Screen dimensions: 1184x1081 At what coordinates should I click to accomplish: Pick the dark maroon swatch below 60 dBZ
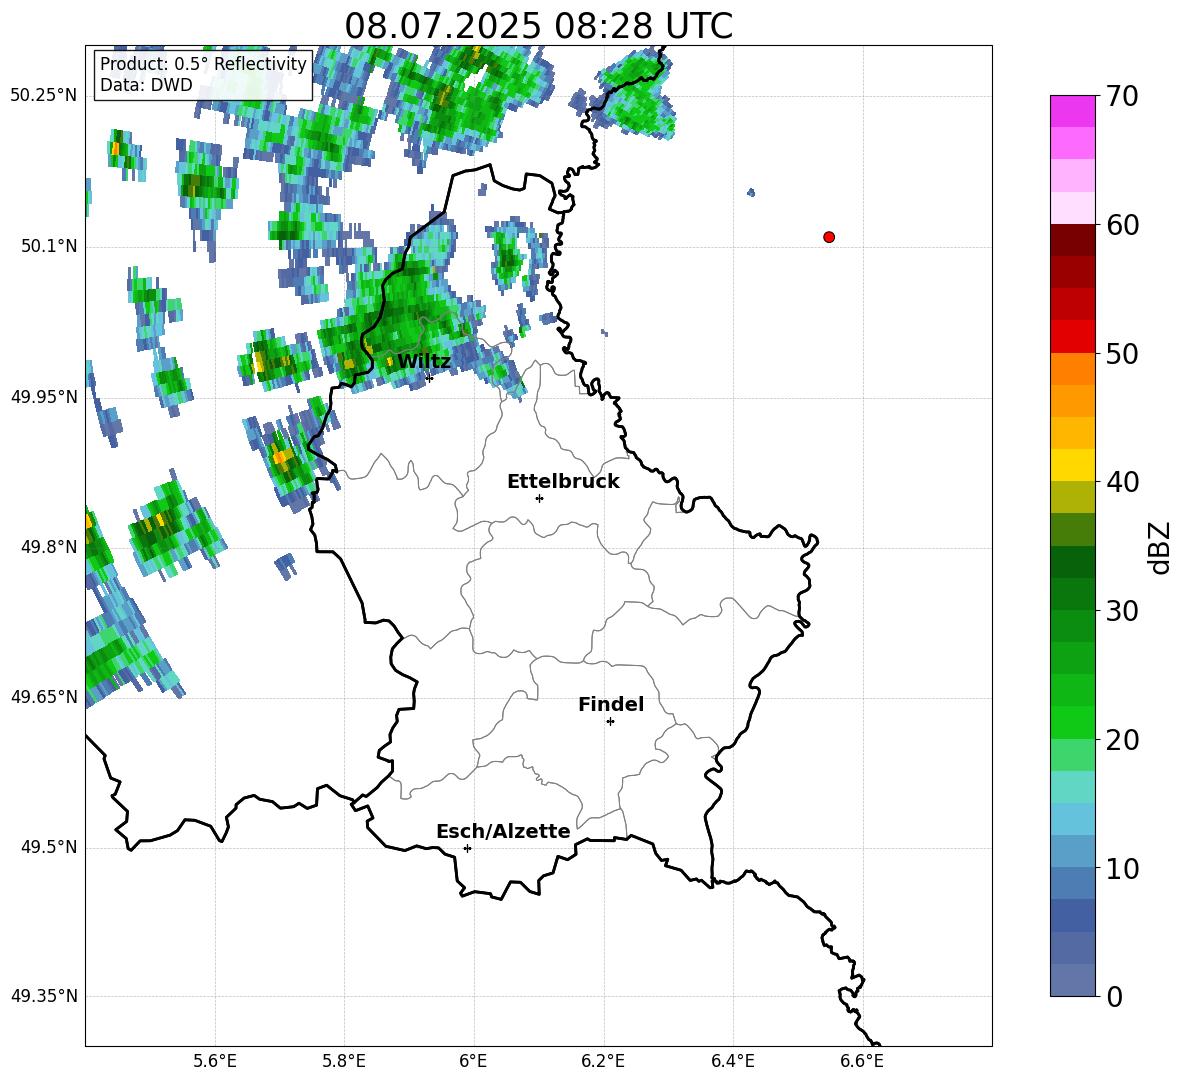coord(1072,240)
